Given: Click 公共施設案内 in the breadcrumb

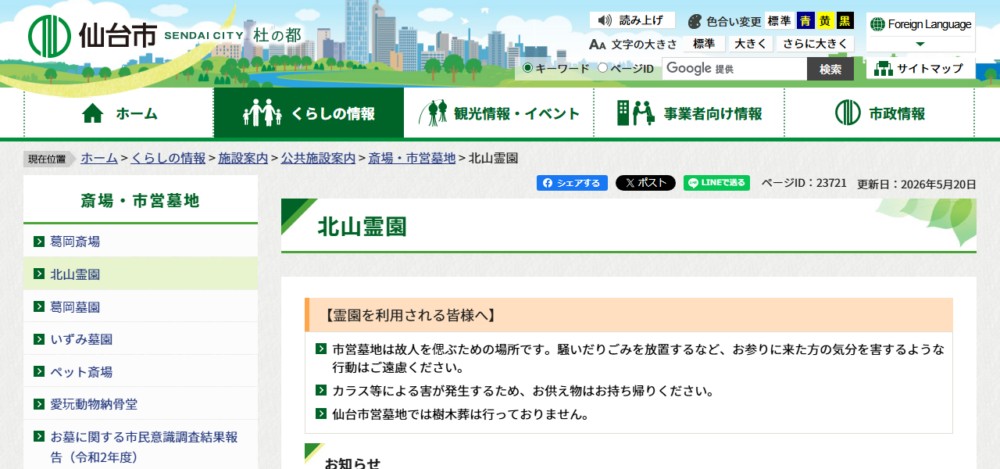Looking at the screenshot, I should [x=318, y=158].
